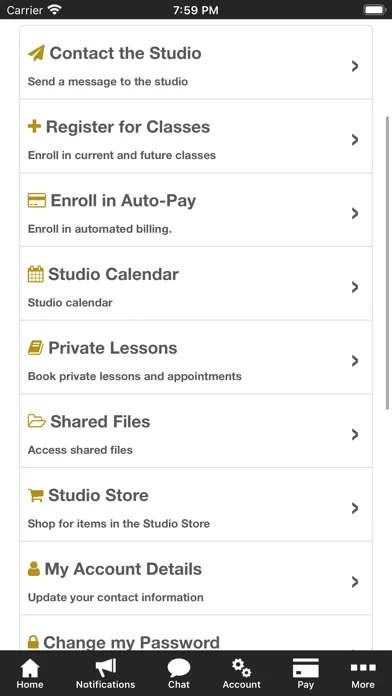Click the vertical scrollbar on right edge
The image size is (392, 696).
[388, 263]
